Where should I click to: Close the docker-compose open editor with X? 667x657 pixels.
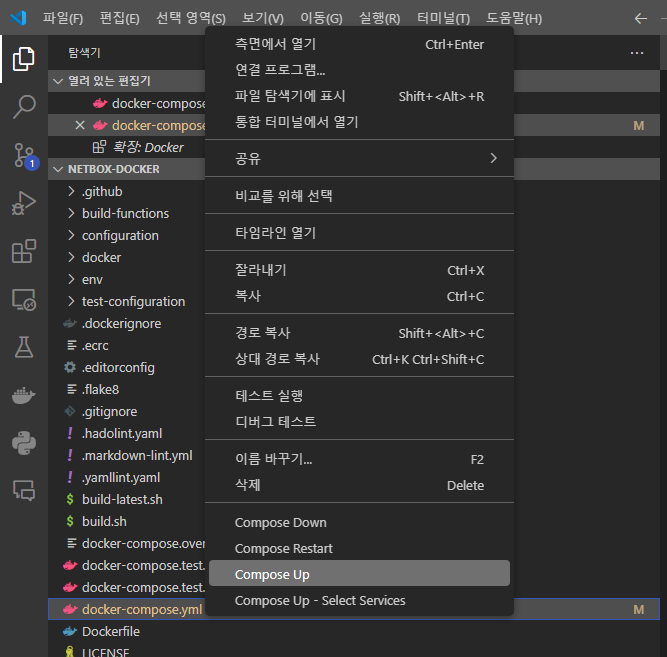point(80,126)
